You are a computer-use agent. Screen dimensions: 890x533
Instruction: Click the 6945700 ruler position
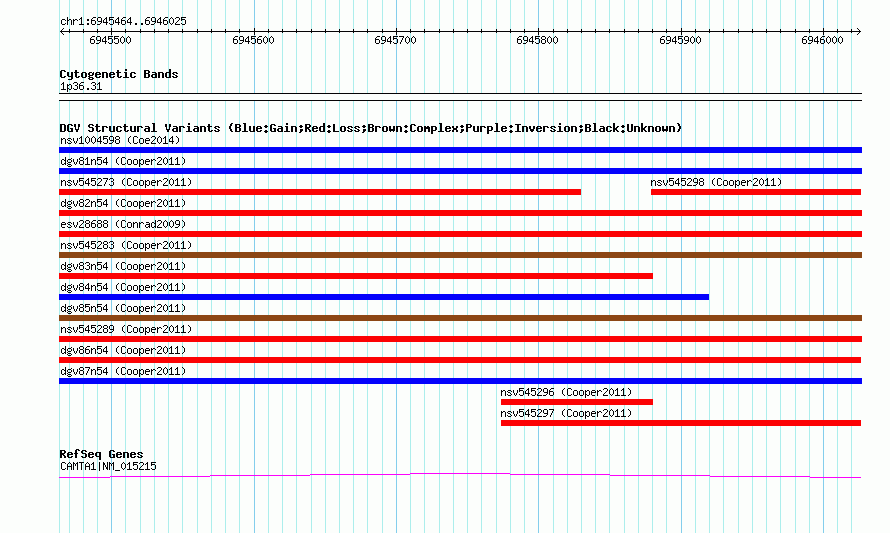(396, 40)
